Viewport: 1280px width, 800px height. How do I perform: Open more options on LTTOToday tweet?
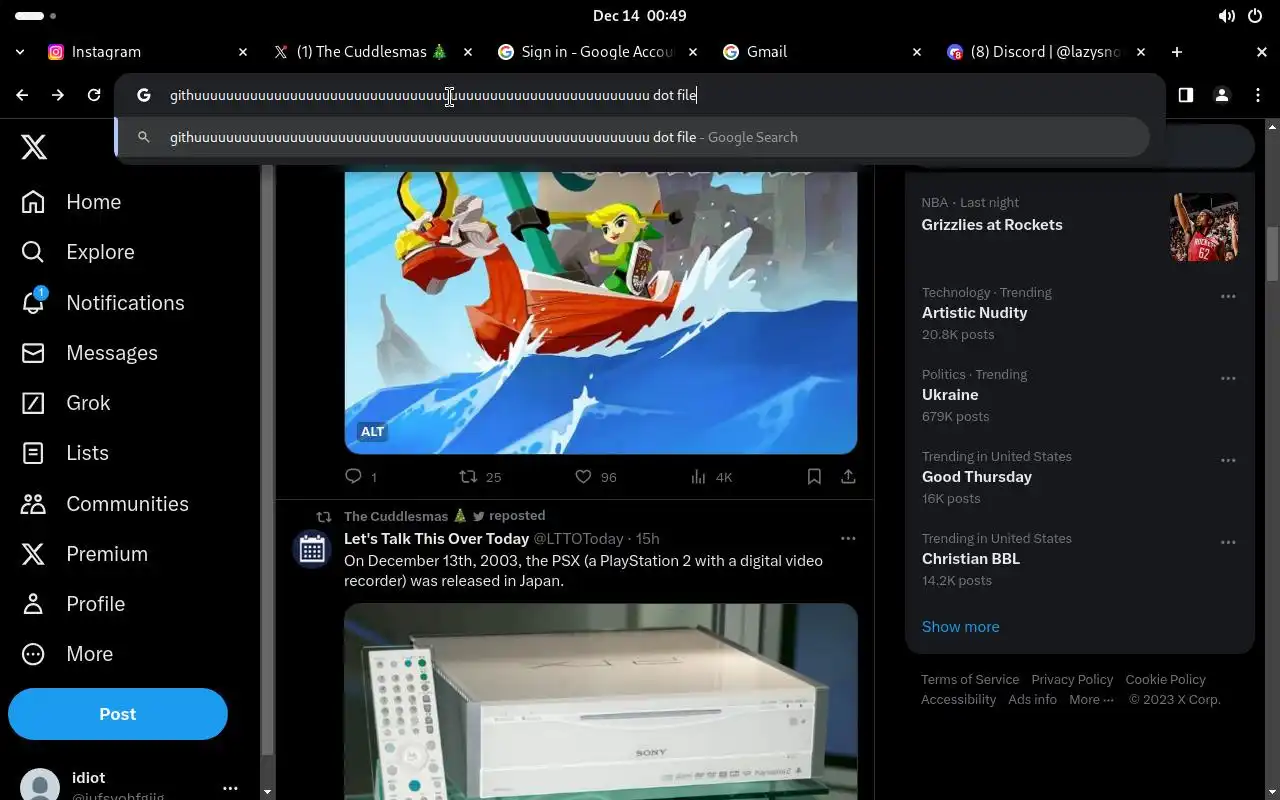(x=848, y=539)
